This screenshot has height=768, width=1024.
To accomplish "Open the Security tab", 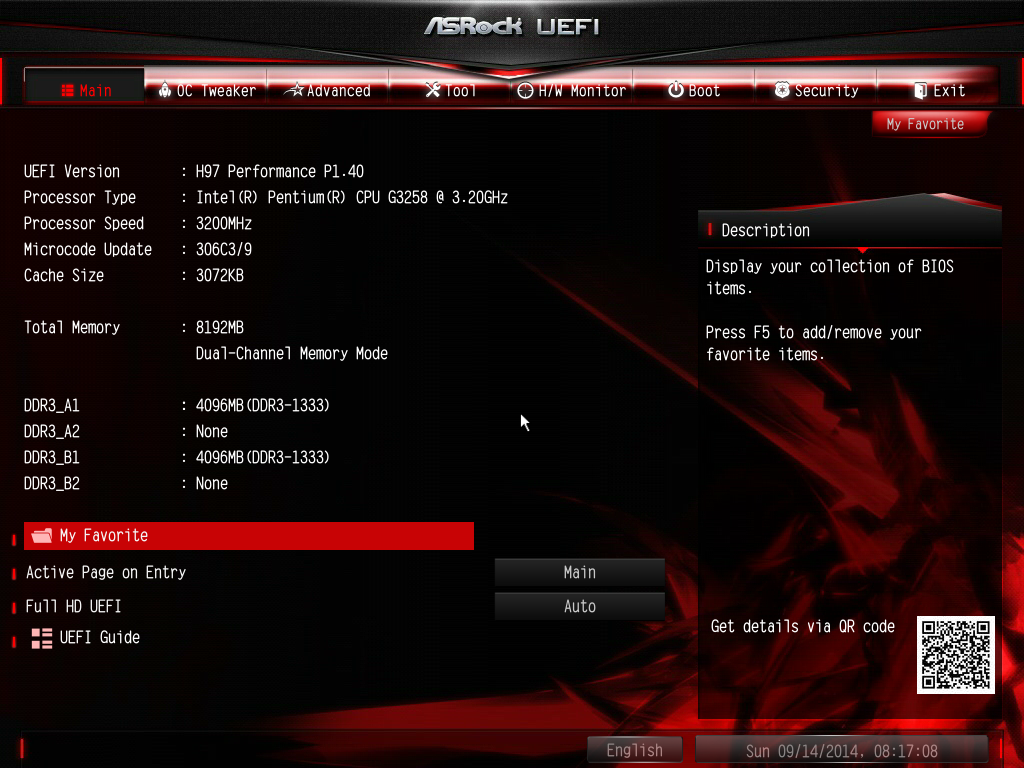I will coord(816,86).
